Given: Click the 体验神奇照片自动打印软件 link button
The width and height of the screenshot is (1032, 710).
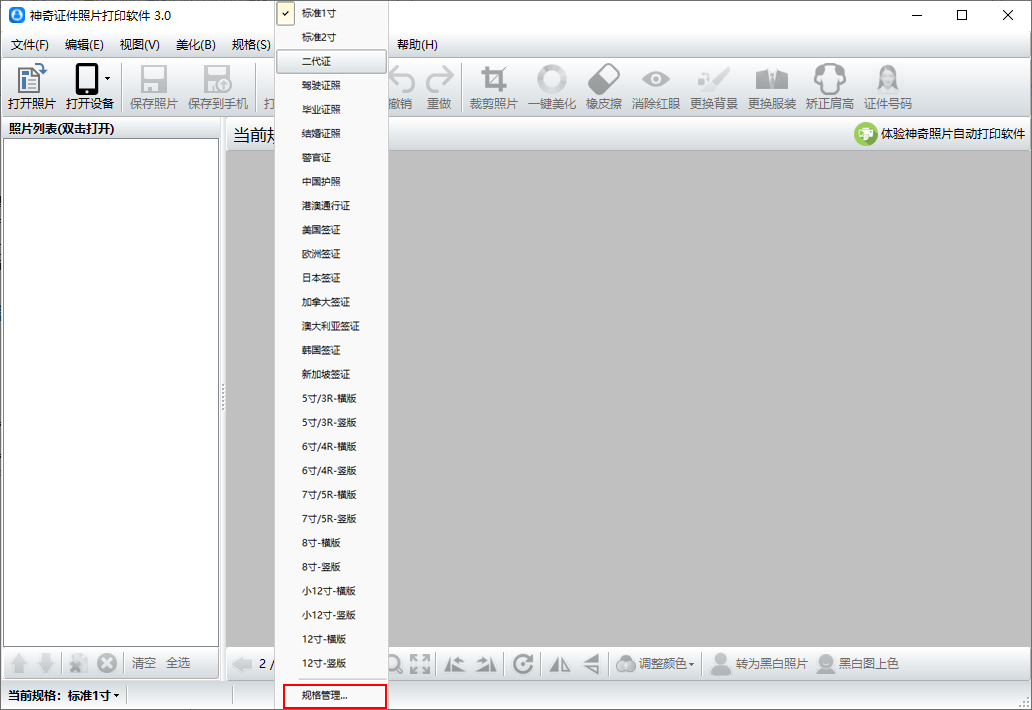Looking at the screenshot, I should (940, 134).
